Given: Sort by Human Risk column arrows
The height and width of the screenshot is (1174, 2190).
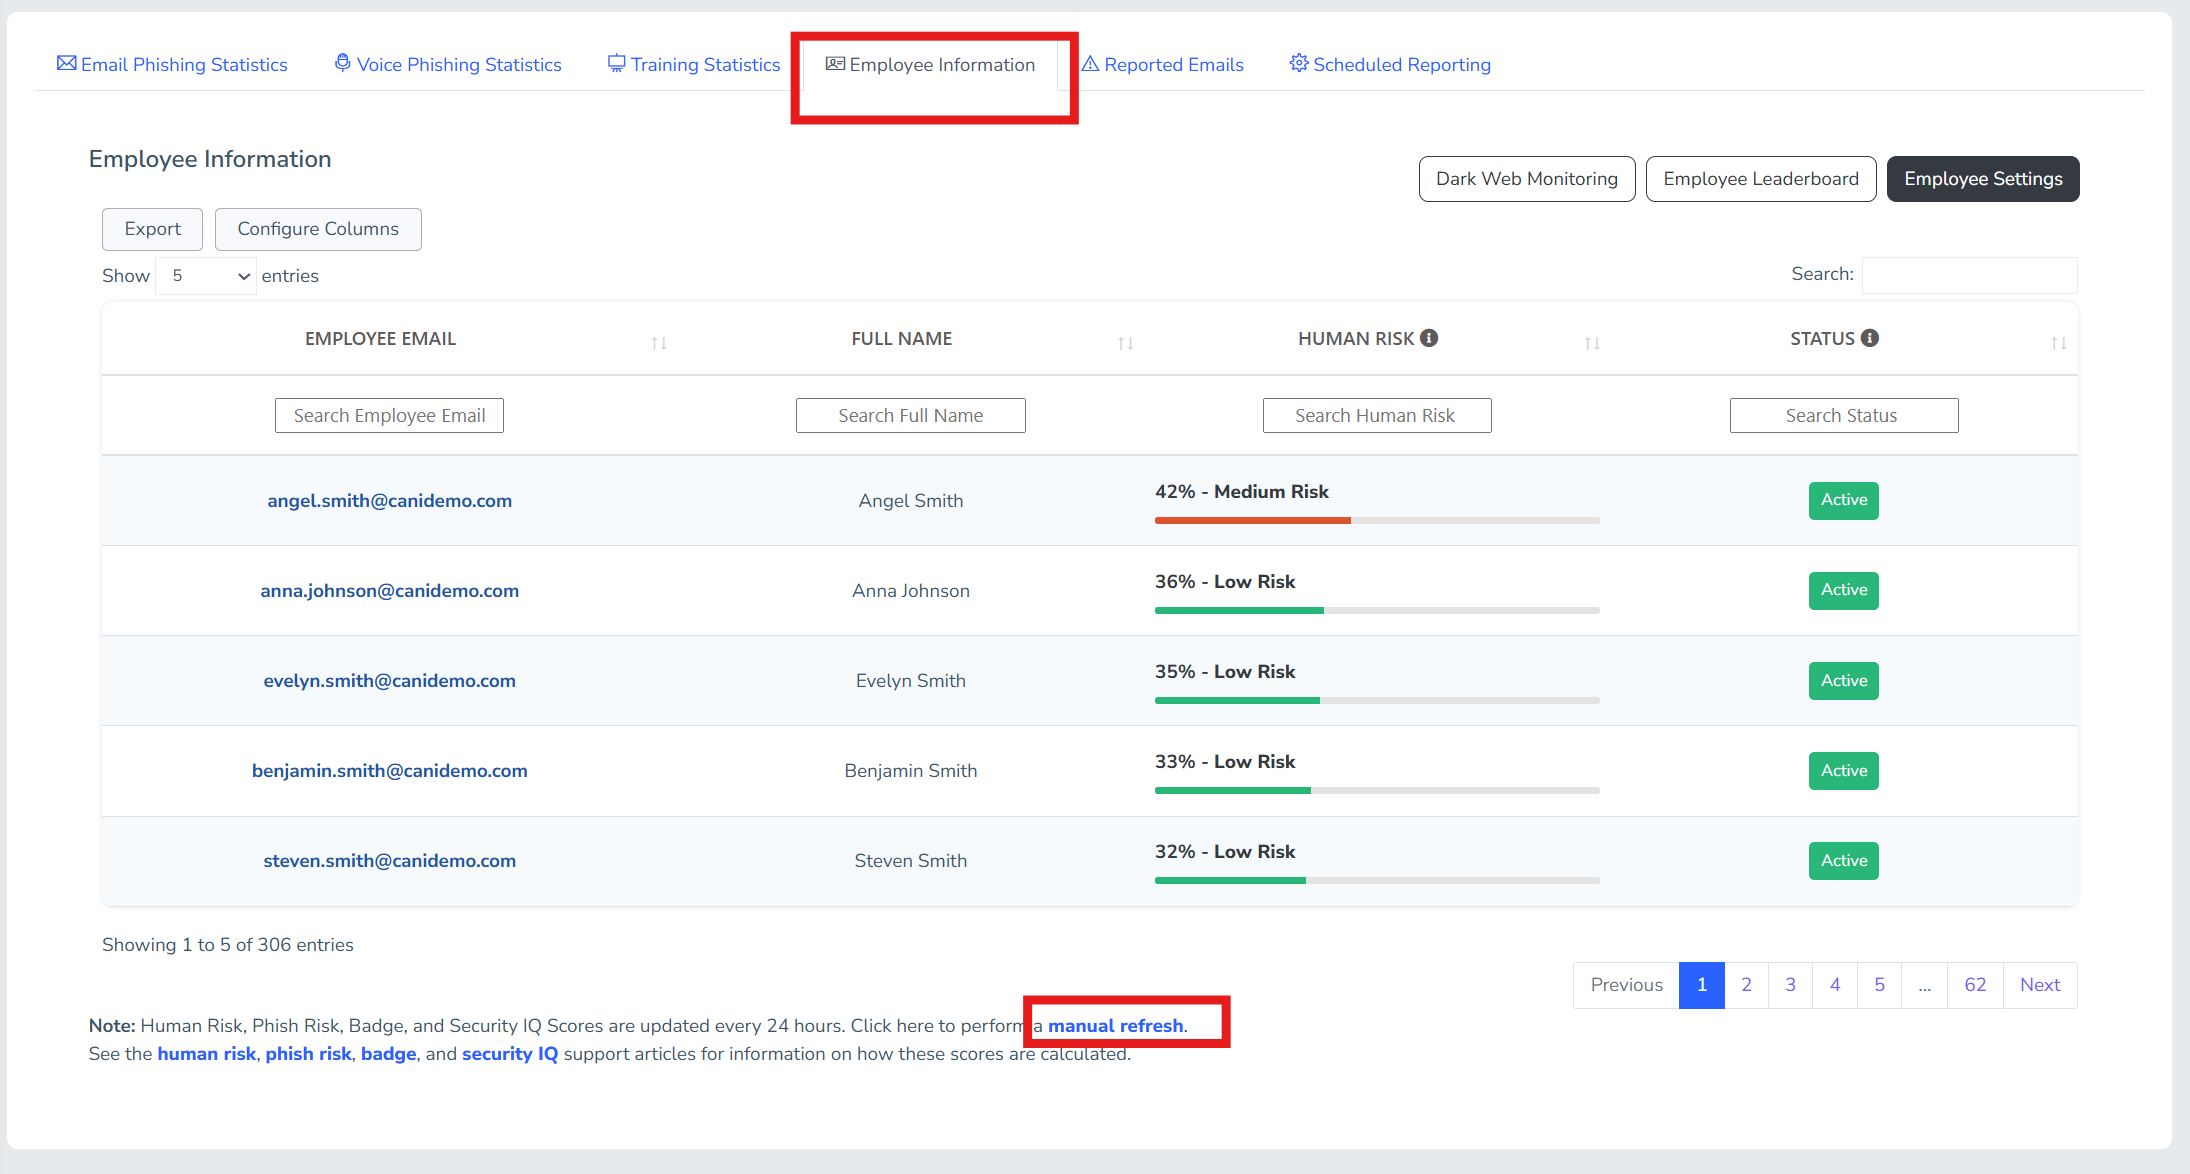Looking at the screenshot, I should tap(1592, 343).
